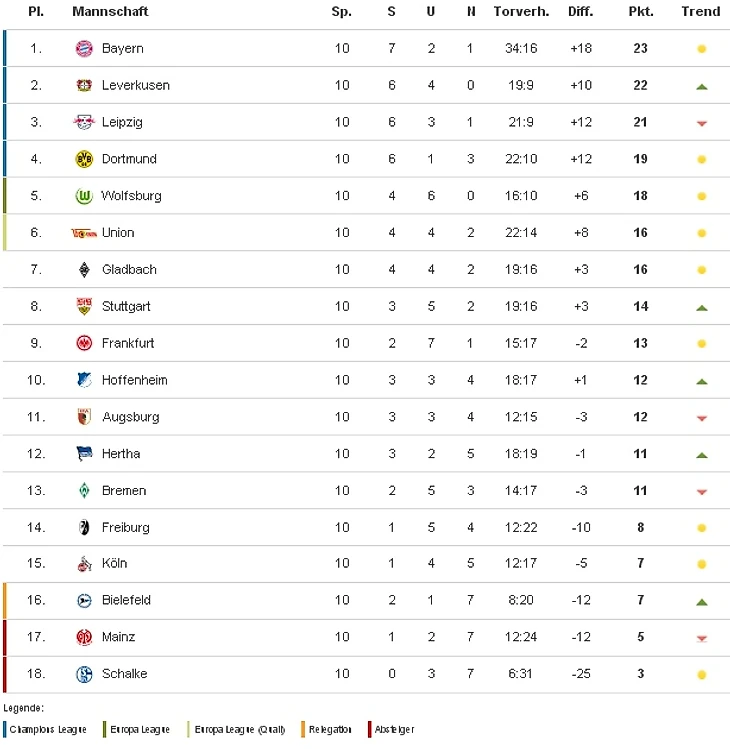Click Bayern's yellow trend dot

701,49
